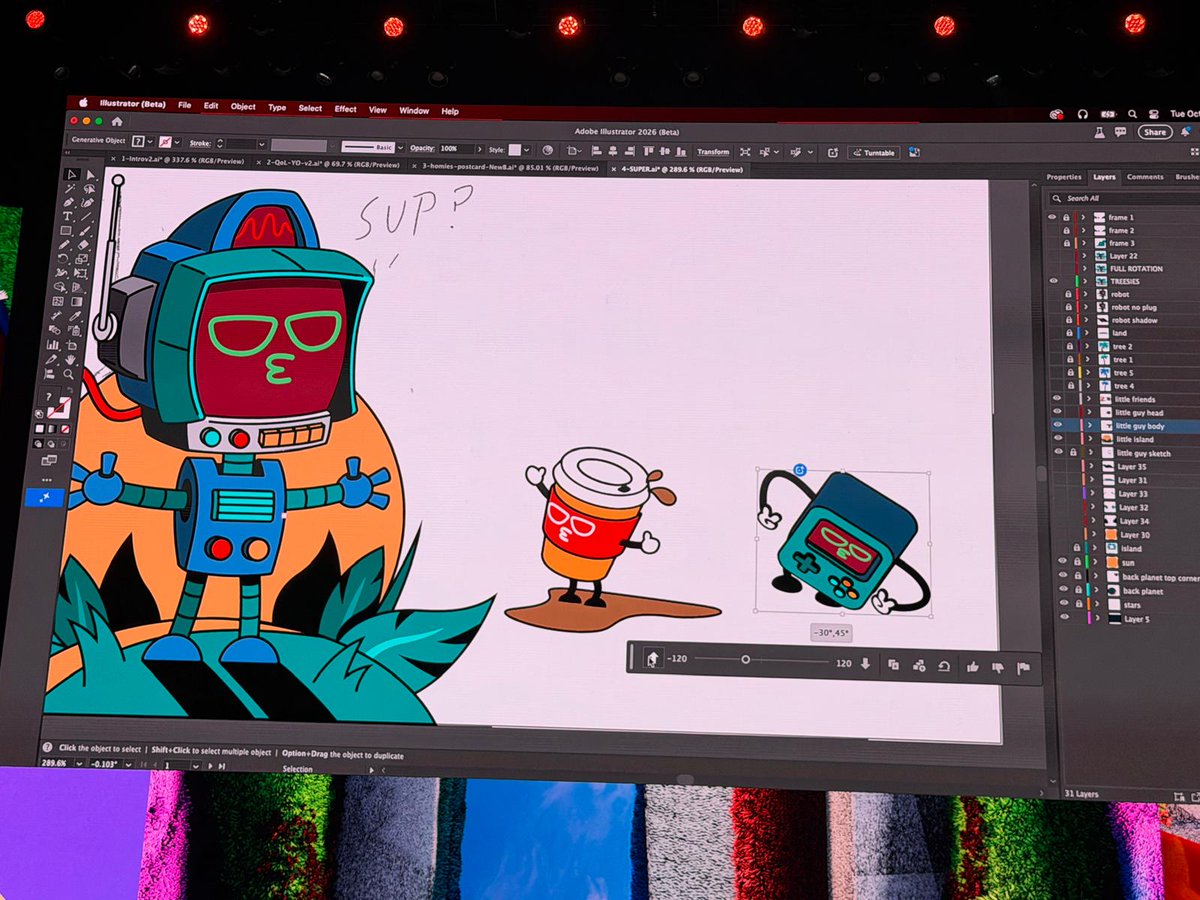Click the blue edit toolbar button

[44, 497]
